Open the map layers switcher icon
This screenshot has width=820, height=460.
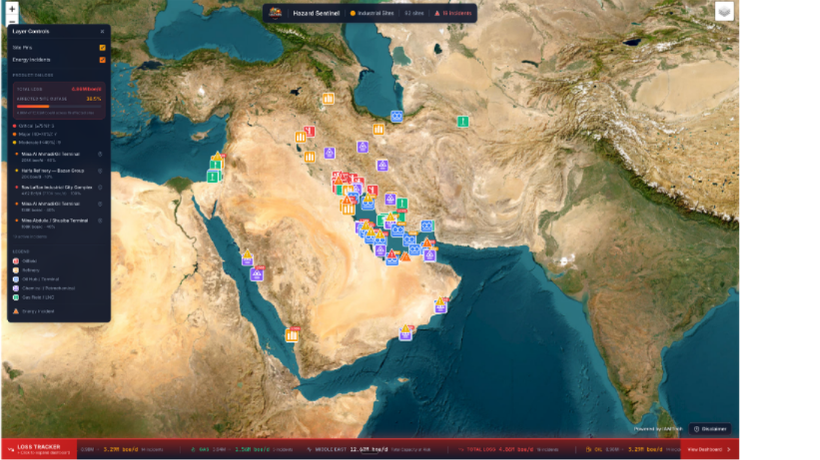tap(724, 11)
